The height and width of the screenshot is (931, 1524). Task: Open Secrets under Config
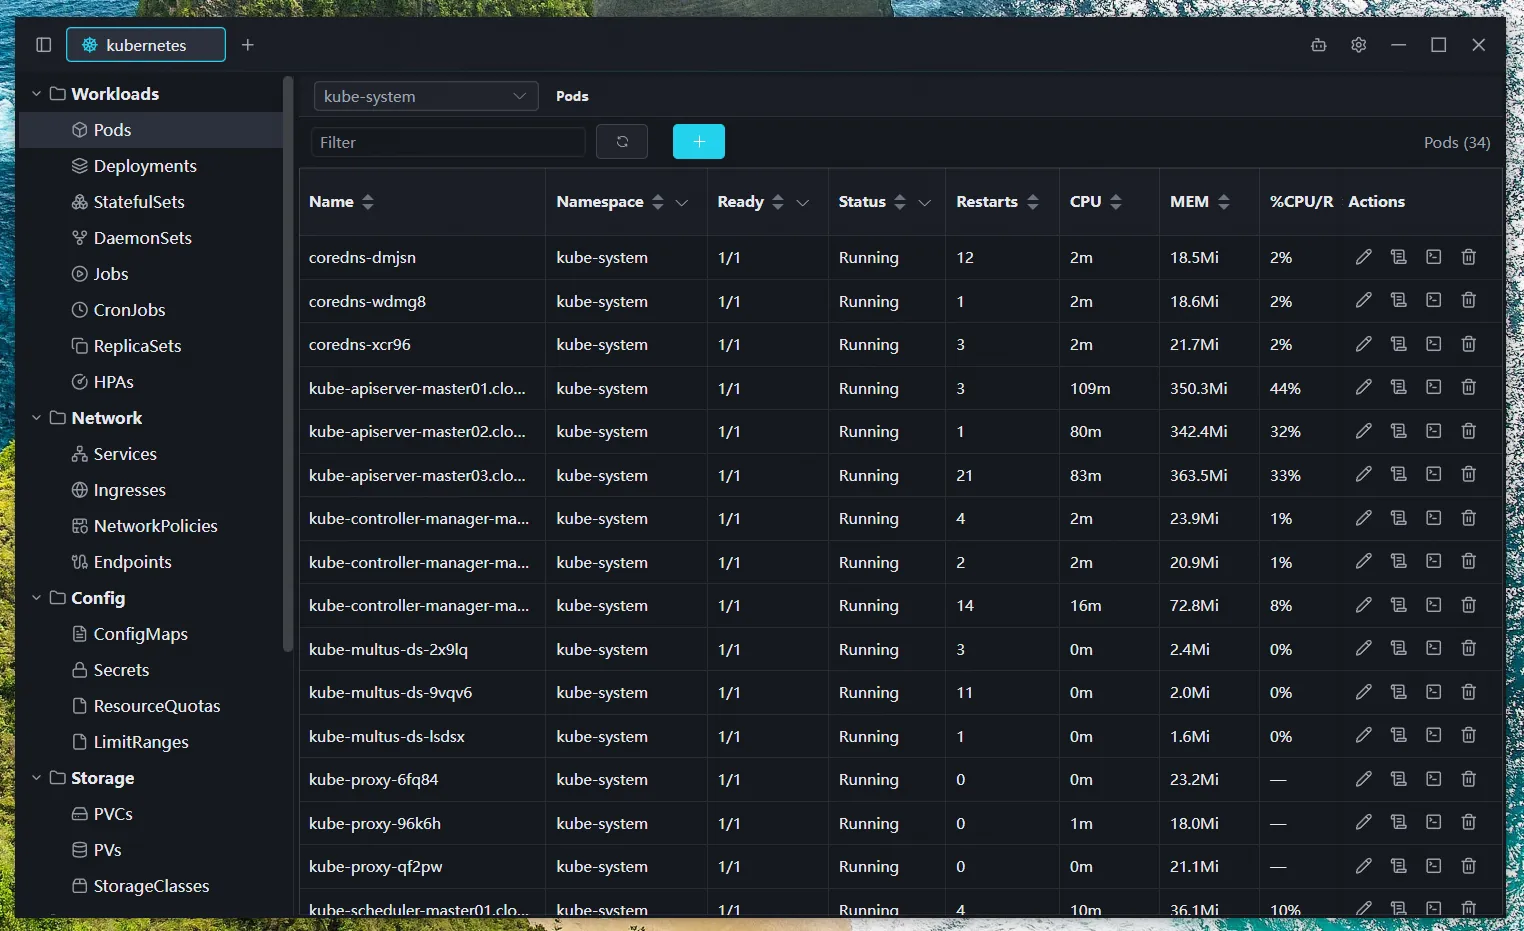(151, 670)
